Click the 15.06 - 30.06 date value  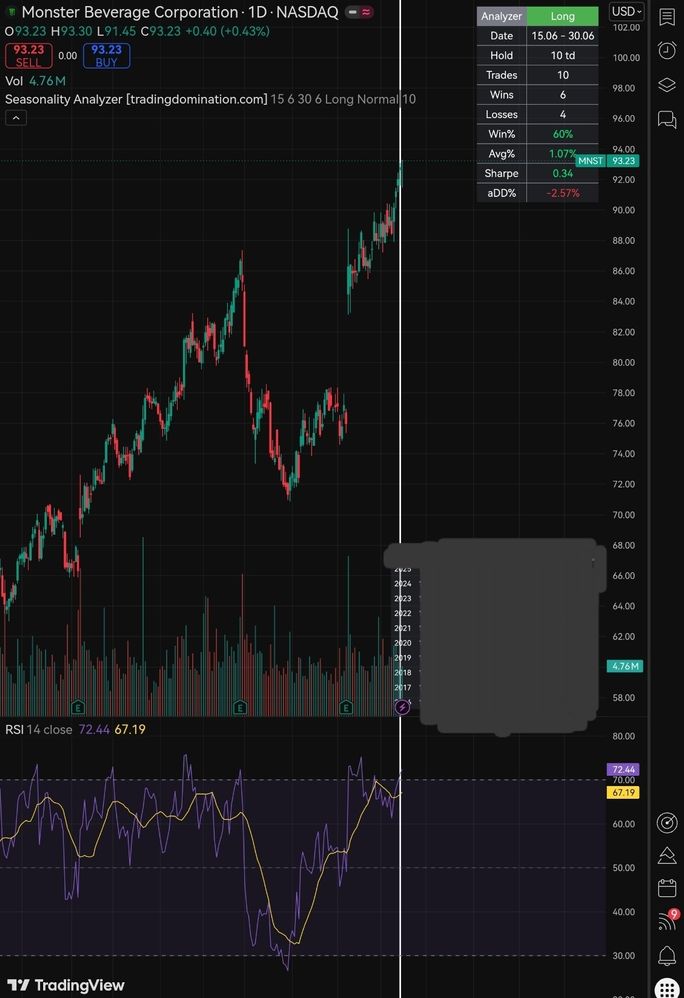562,36
